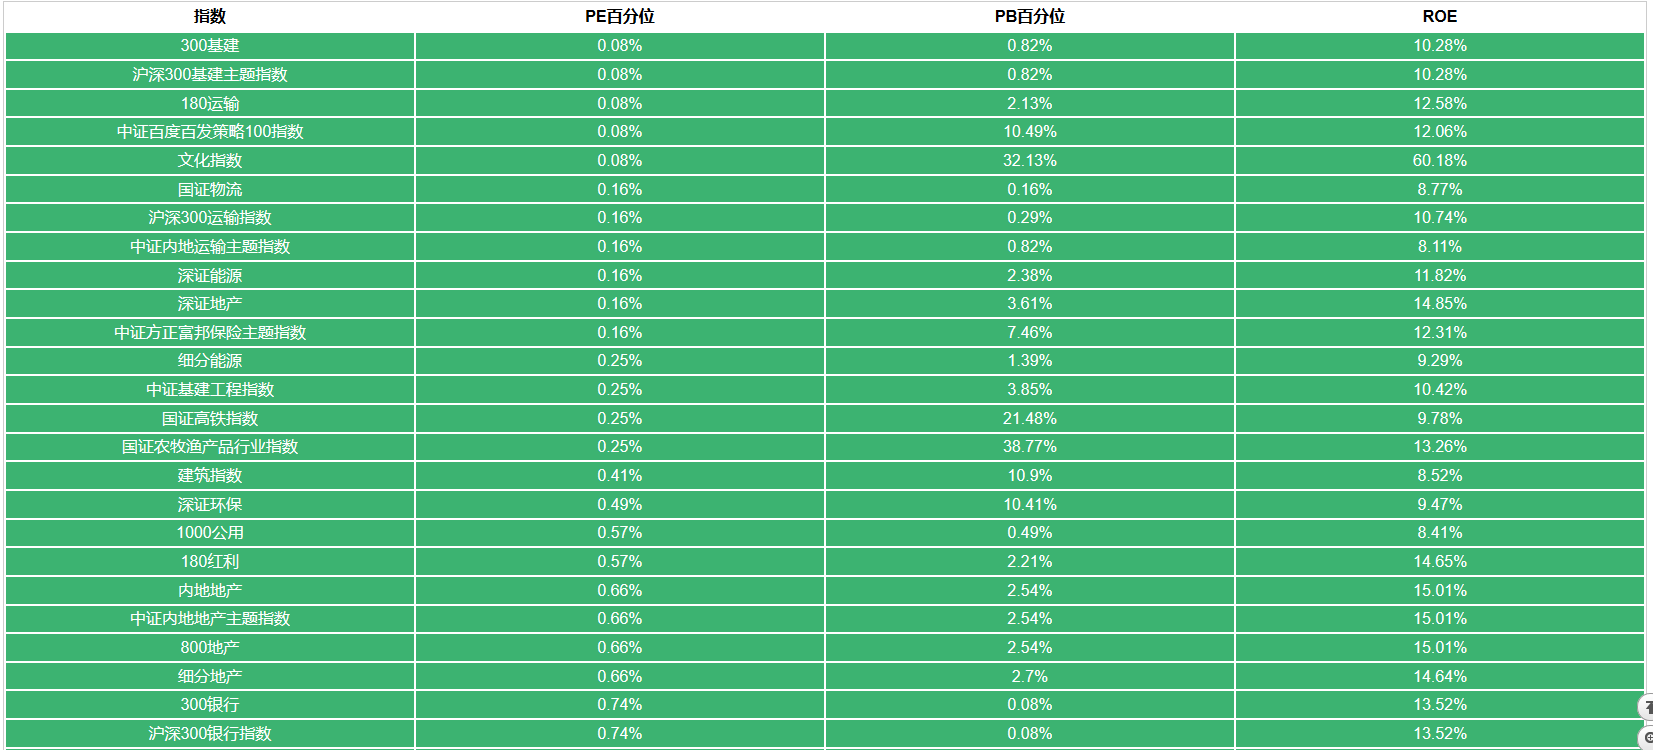This screenshot has height=750, width=1653.
Task: Select the 1000公用 index row
Action: point(825,533)
